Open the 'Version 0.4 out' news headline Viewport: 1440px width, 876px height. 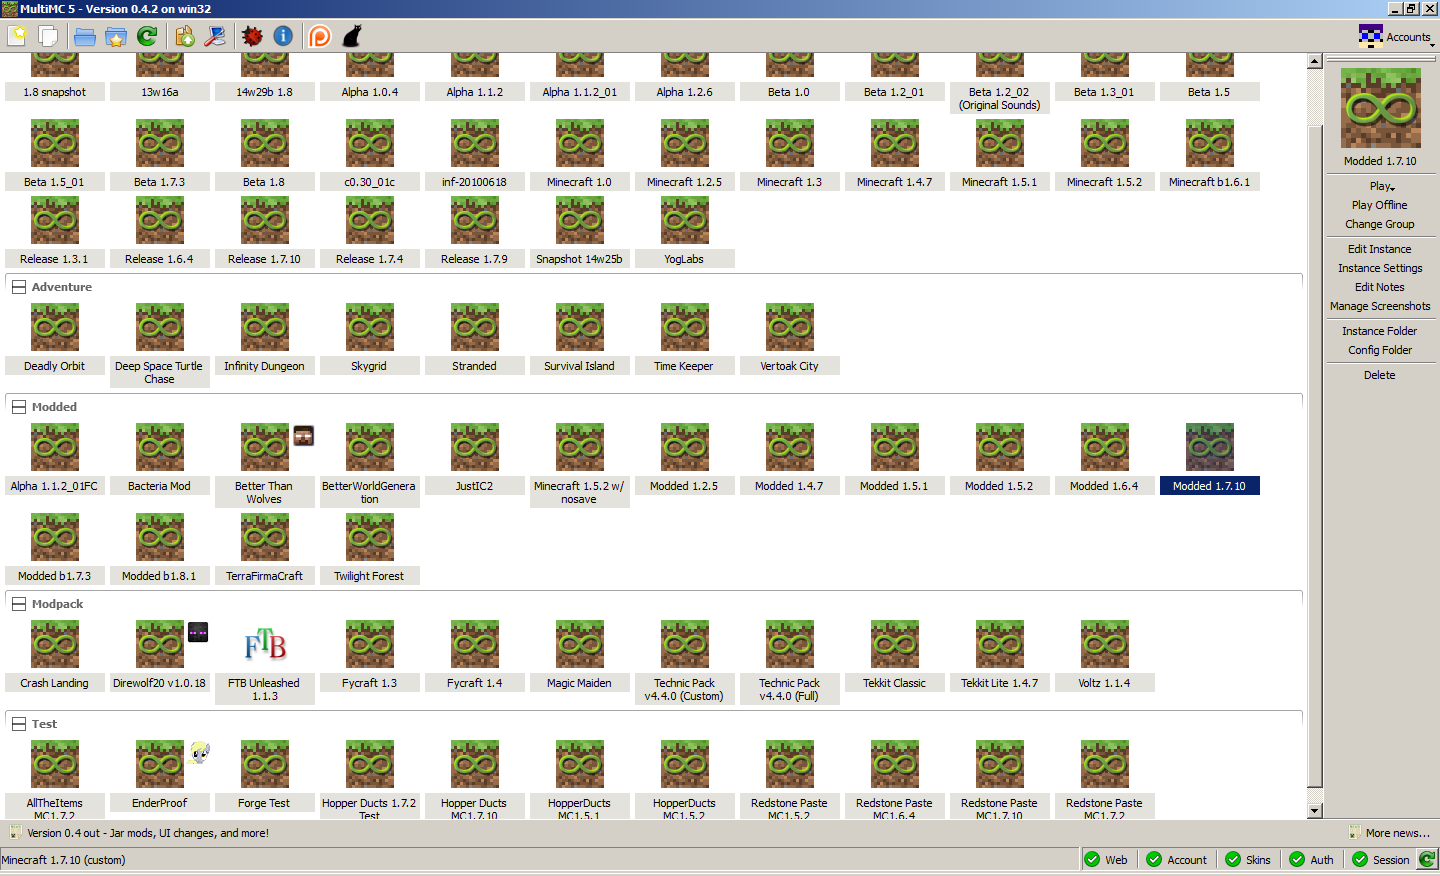[148, 833]
